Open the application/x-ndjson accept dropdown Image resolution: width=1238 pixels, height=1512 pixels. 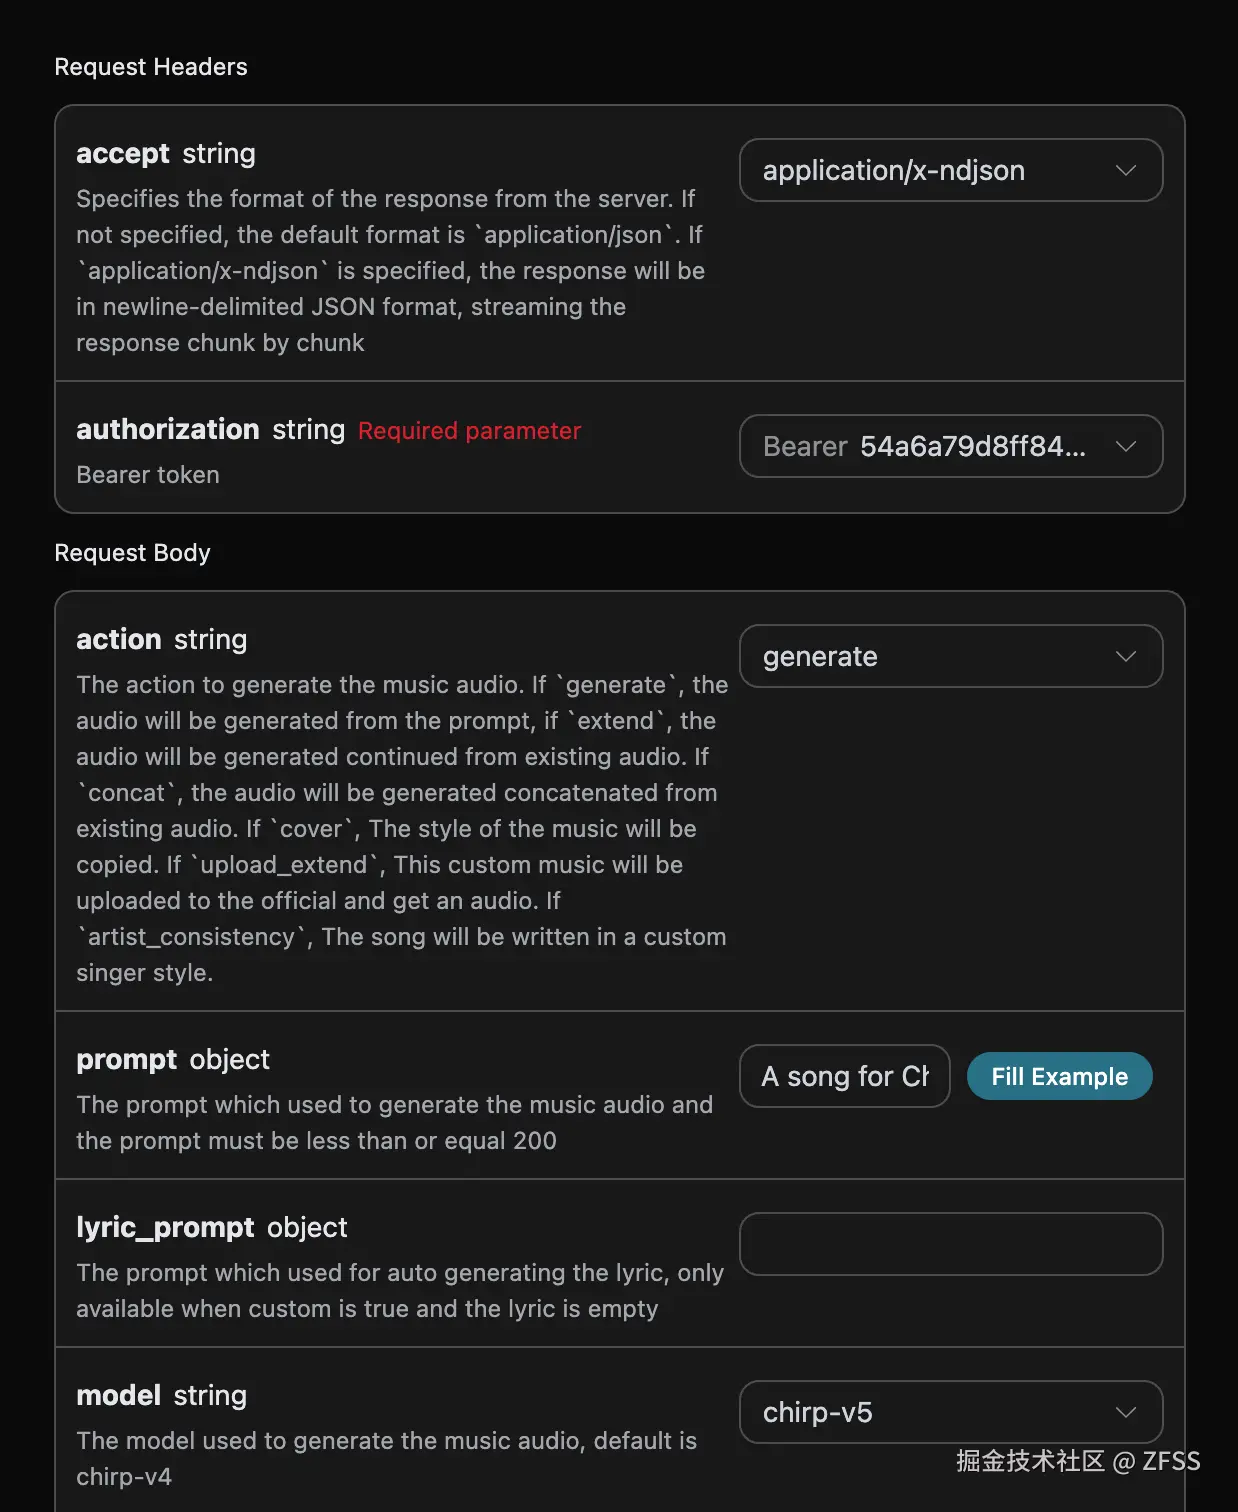point(930,171)
